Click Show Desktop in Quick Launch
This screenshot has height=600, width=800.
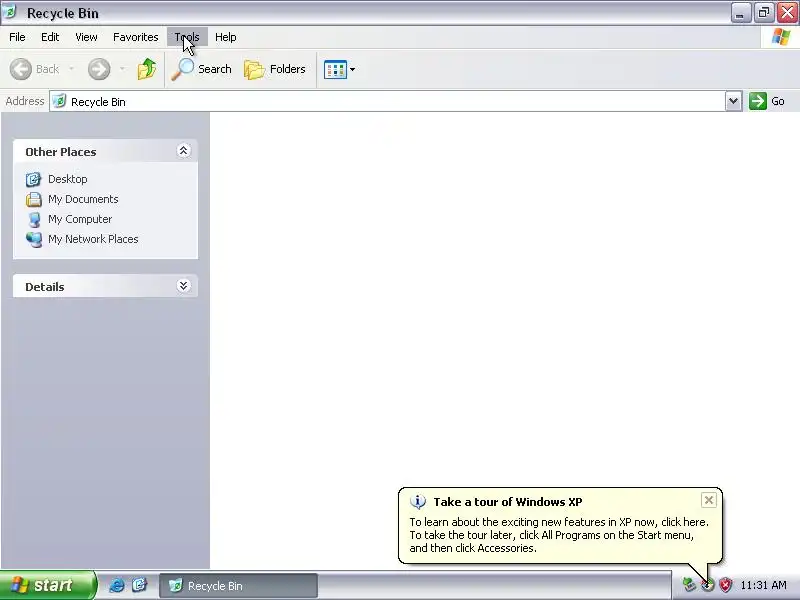pos(140,585)
